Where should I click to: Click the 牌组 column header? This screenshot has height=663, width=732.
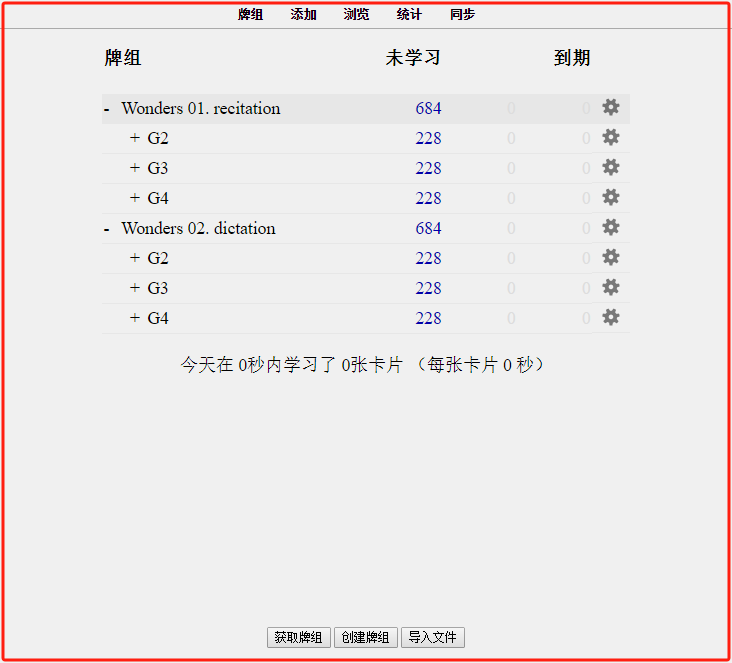[123, 58]
